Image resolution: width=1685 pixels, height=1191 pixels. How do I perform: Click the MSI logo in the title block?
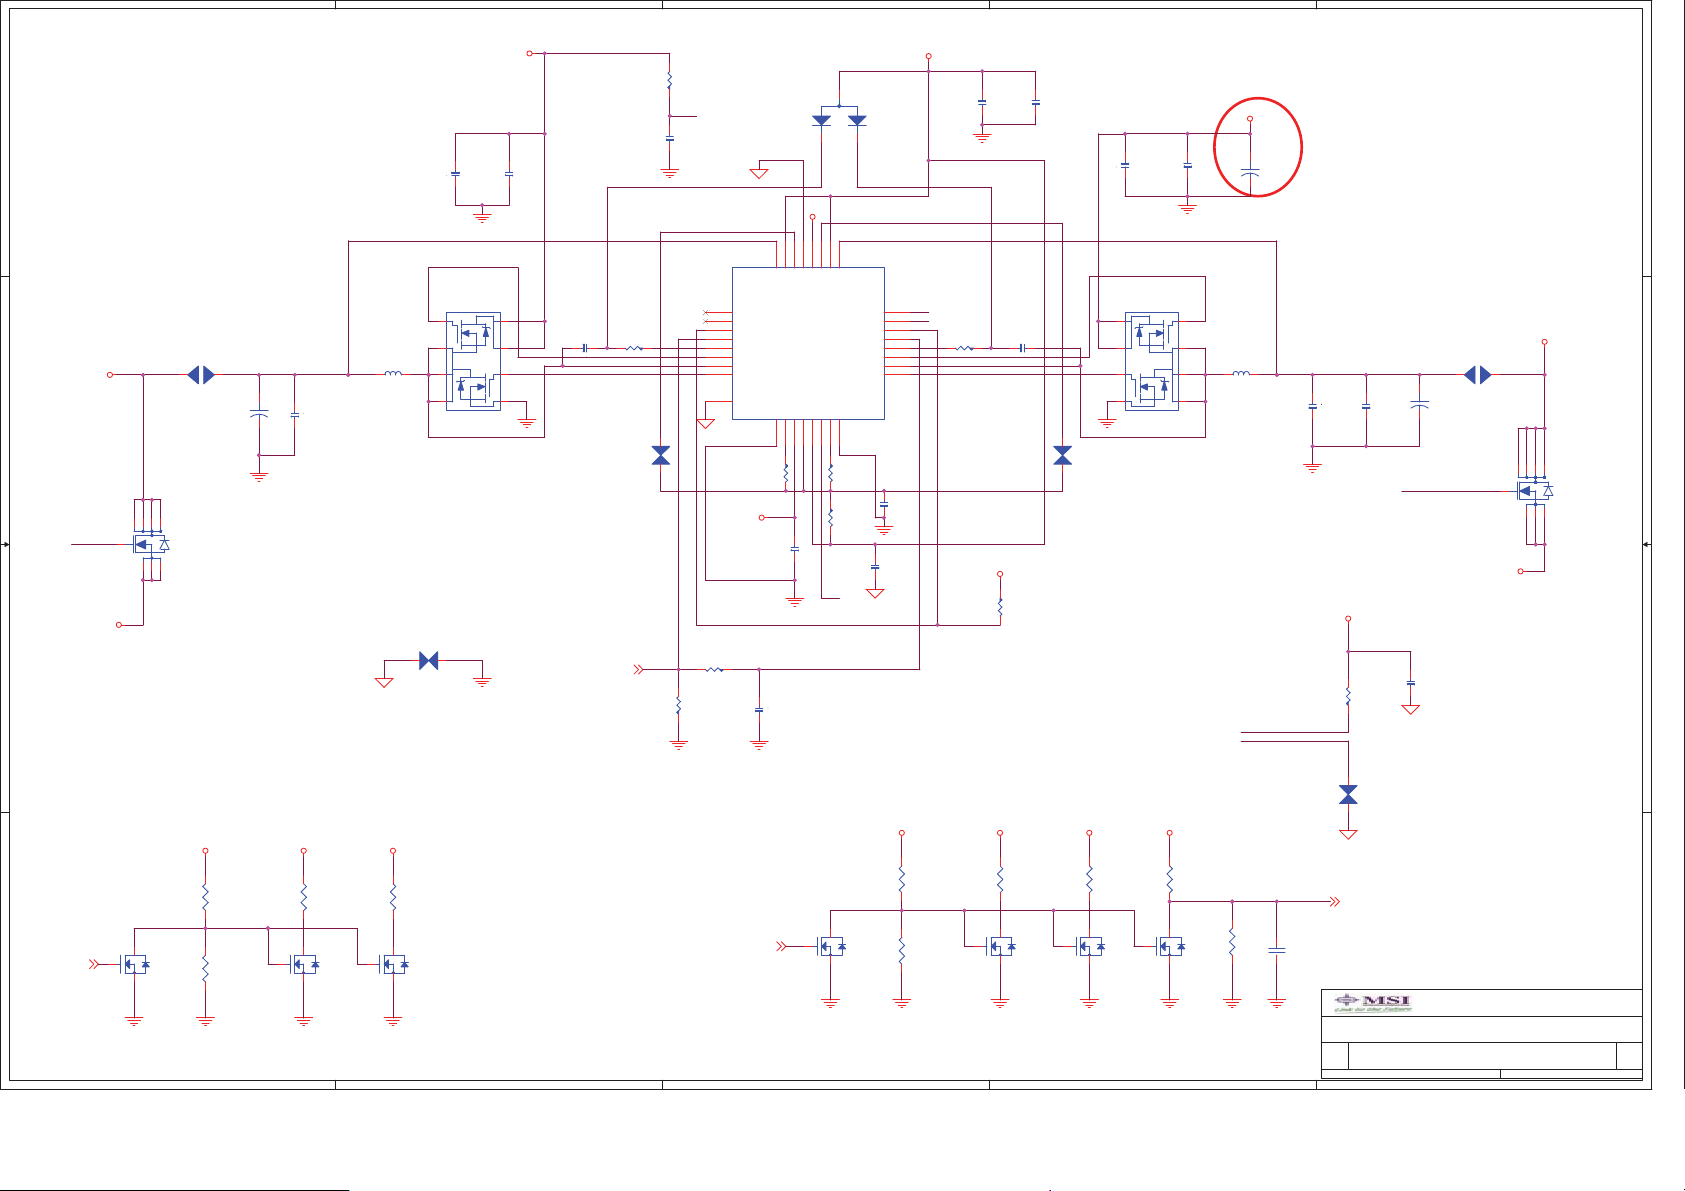pyautogui.click(x=1374, y=1002)
